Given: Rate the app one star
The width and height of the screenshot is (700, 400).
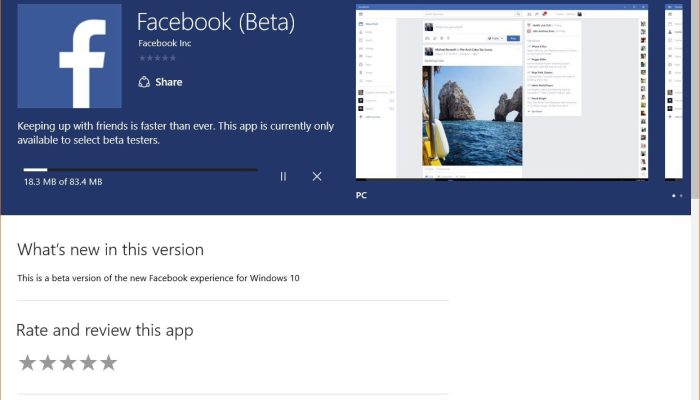Looking at the screenshot, I should [x=27, y=363].
